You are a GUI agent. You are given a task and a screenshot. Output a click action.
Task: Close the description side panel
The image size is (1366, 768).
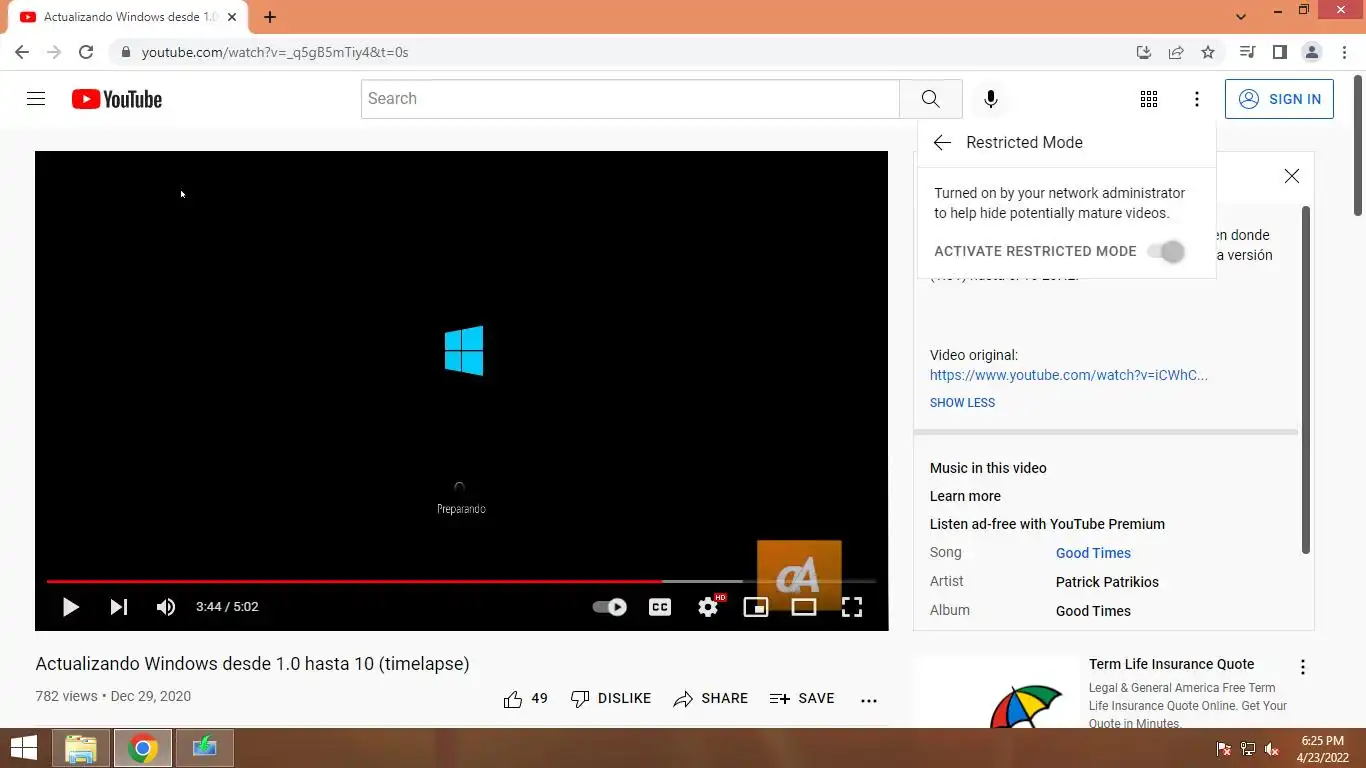(1292, 176)
